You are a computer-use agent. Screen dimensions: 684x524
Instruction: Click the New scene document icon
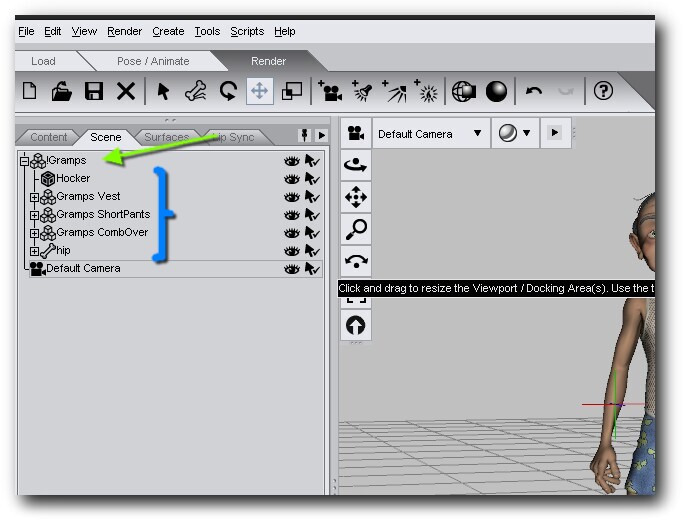tap(30, 92)
